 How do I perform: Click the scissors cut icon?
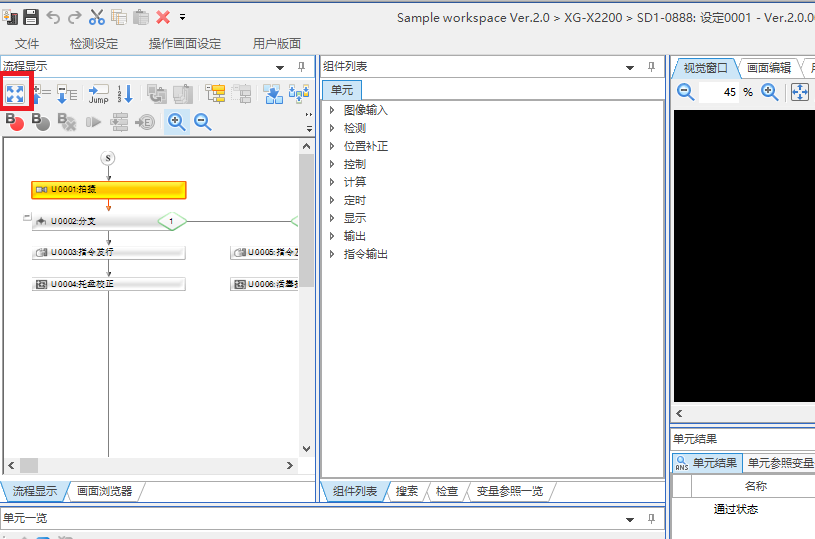click(97, 17)
